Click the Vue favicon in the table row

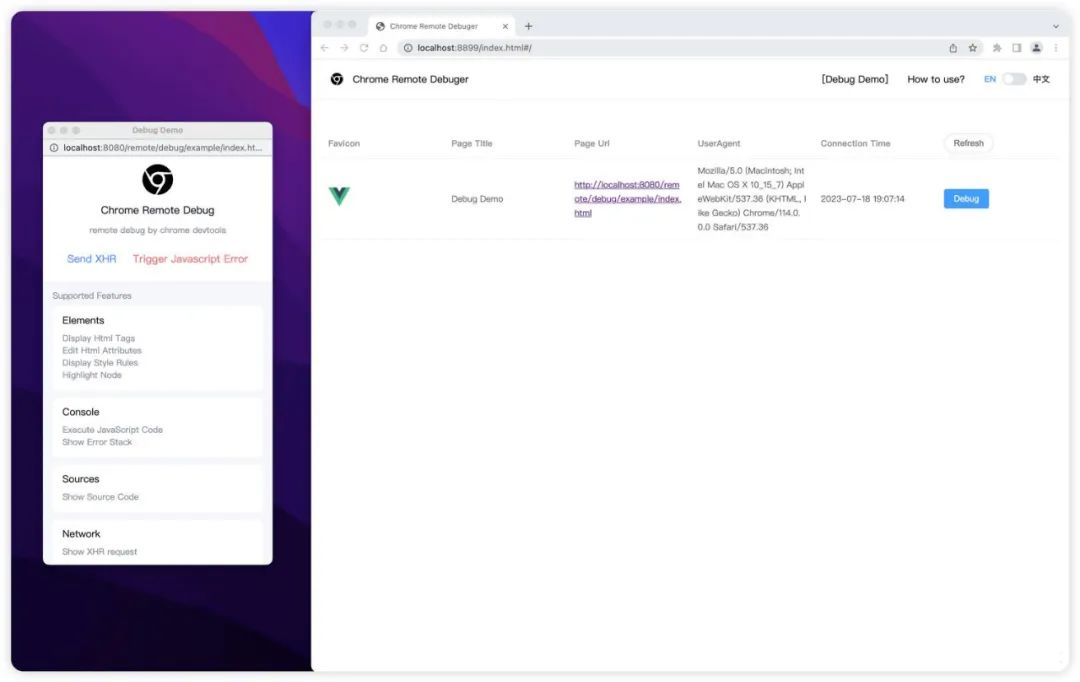[339, 196]
